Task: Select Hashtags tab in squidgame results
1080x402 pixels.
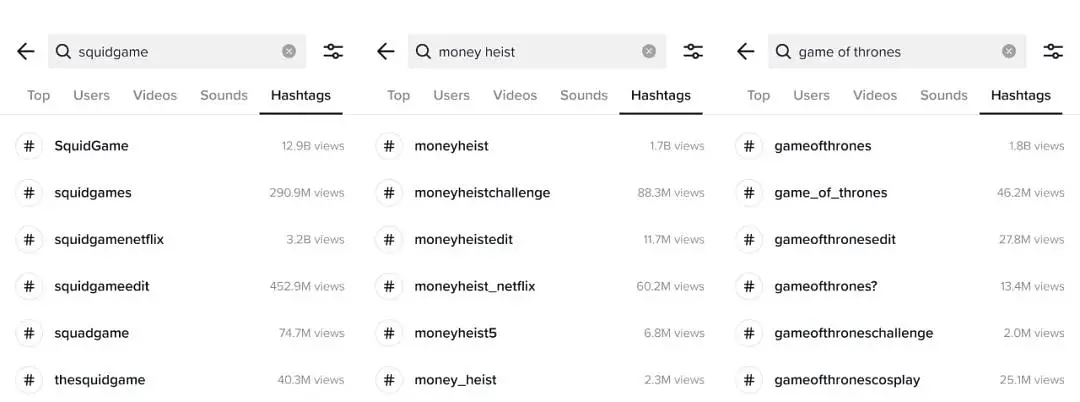Action: pos(301,96)
